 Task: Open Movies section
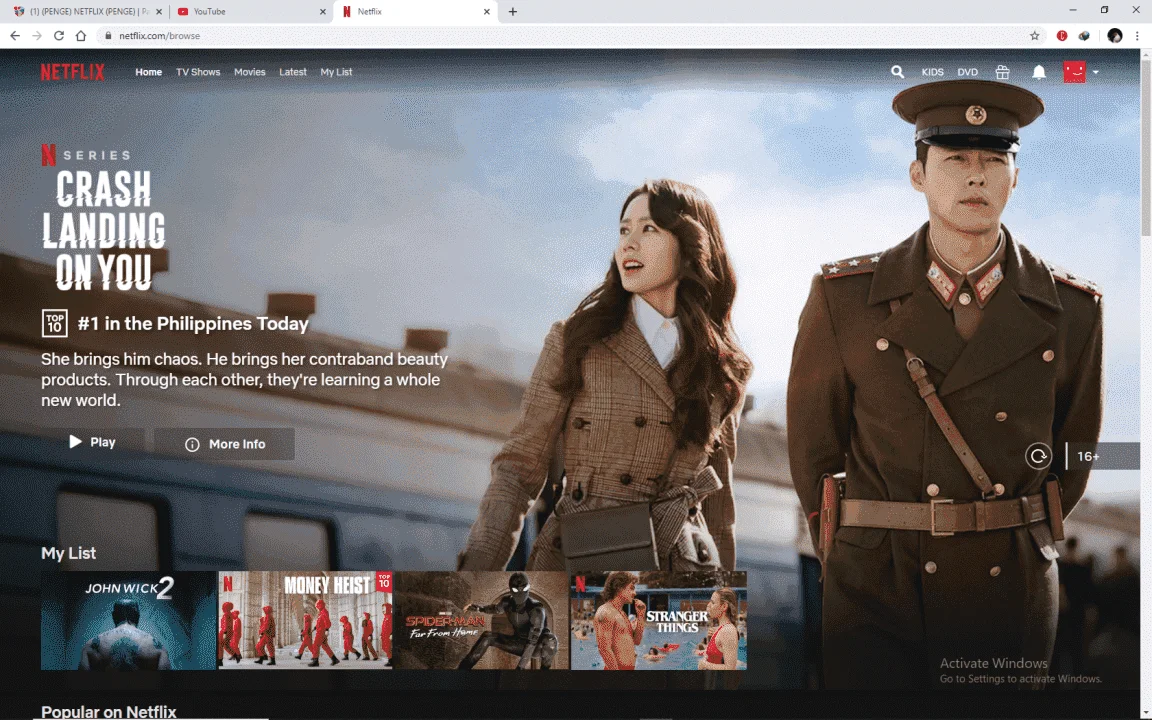(x=250, y=72)
